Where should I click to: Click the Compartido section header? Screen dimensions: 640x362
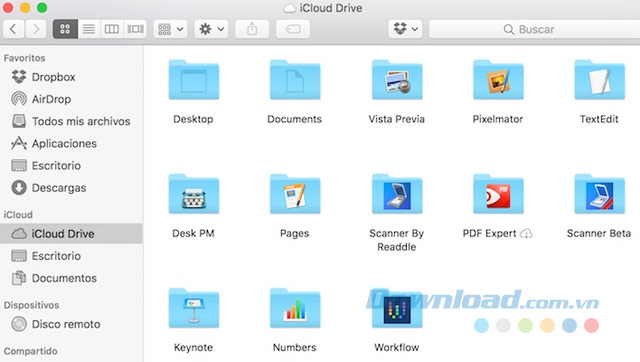[x=30, y=351]
